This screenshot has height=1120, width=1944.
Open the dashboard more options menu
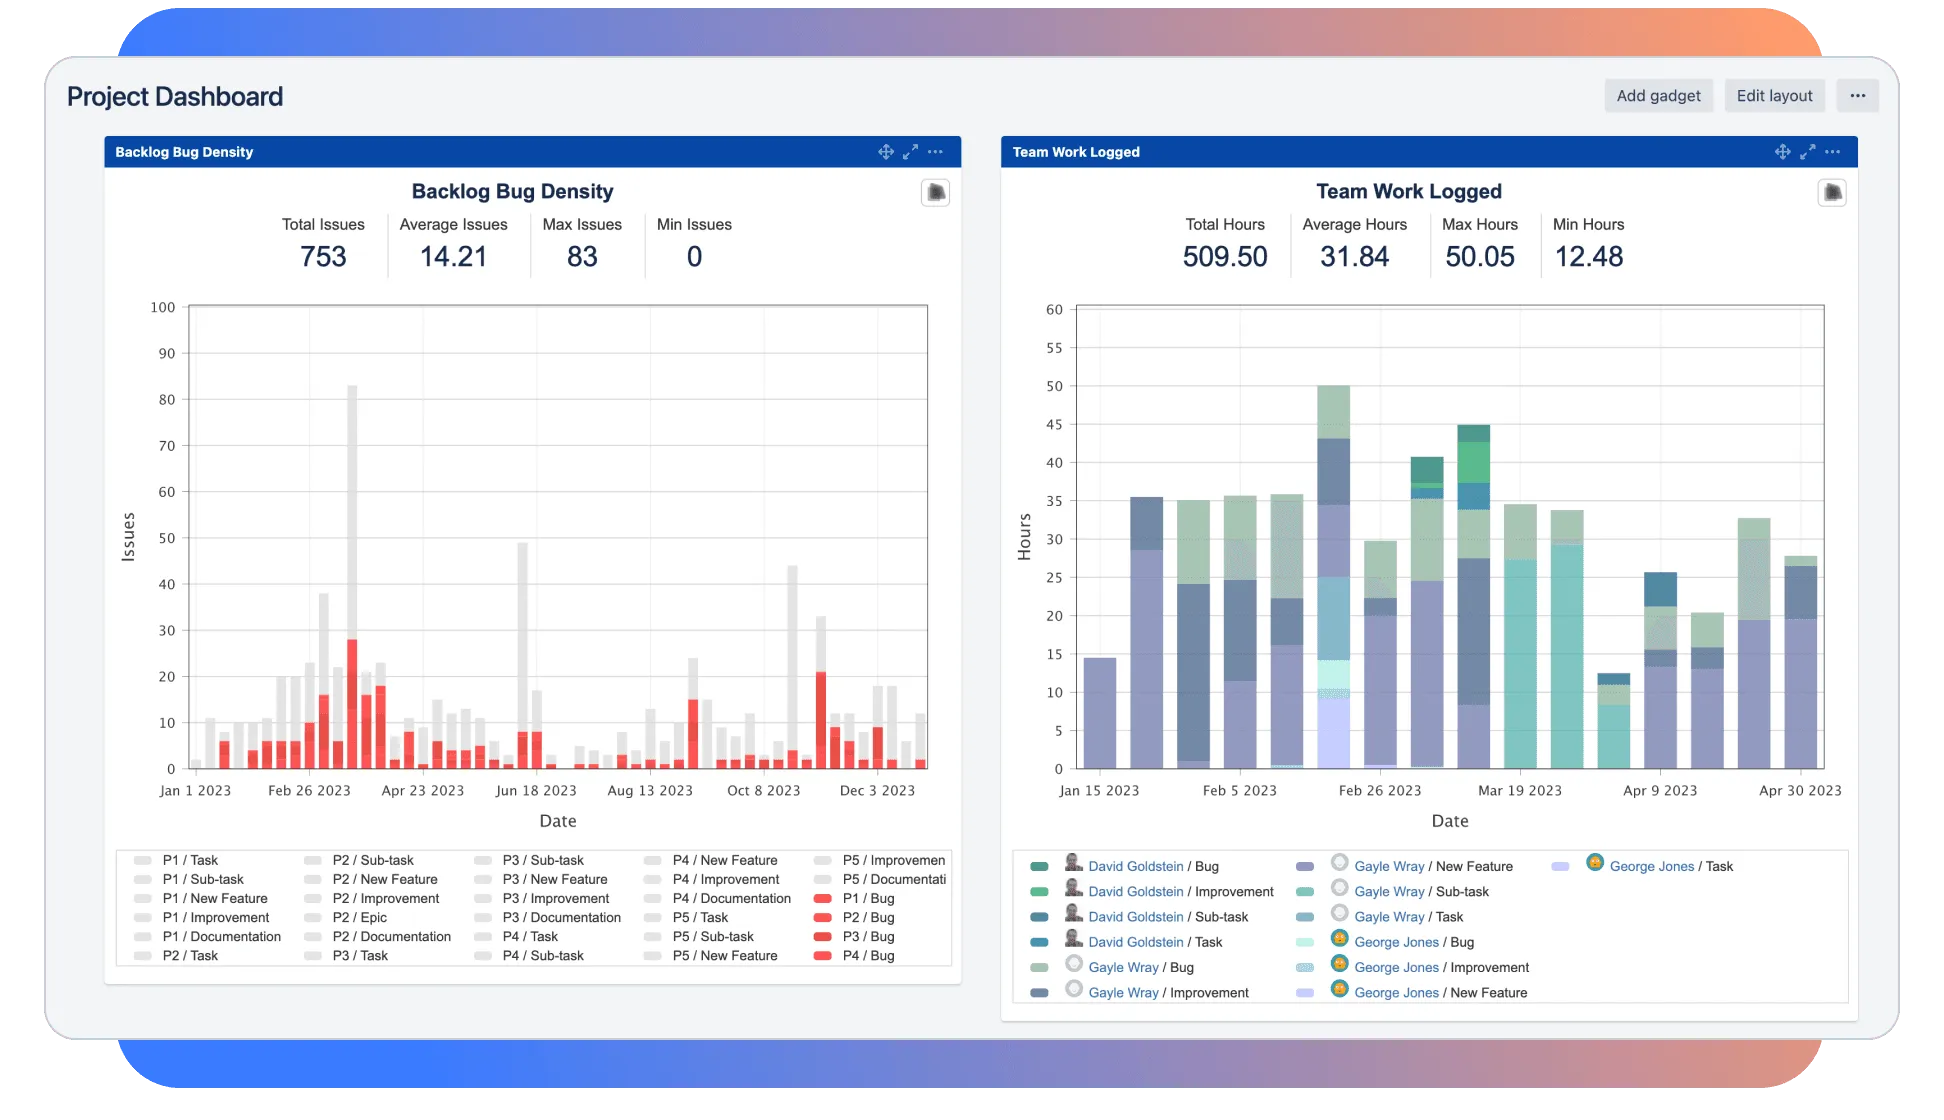pos(1857,96)
